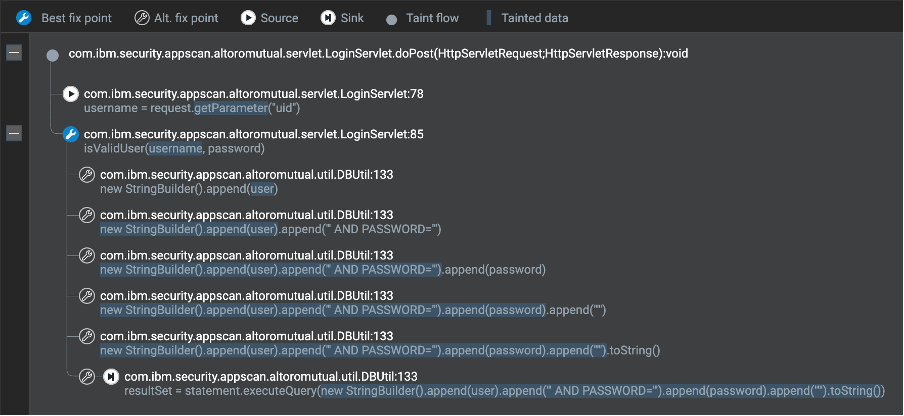Click the resultSet = statement.executeQuery line
The width and height of the screenshot is (904, 416).
tap(504, 391)
